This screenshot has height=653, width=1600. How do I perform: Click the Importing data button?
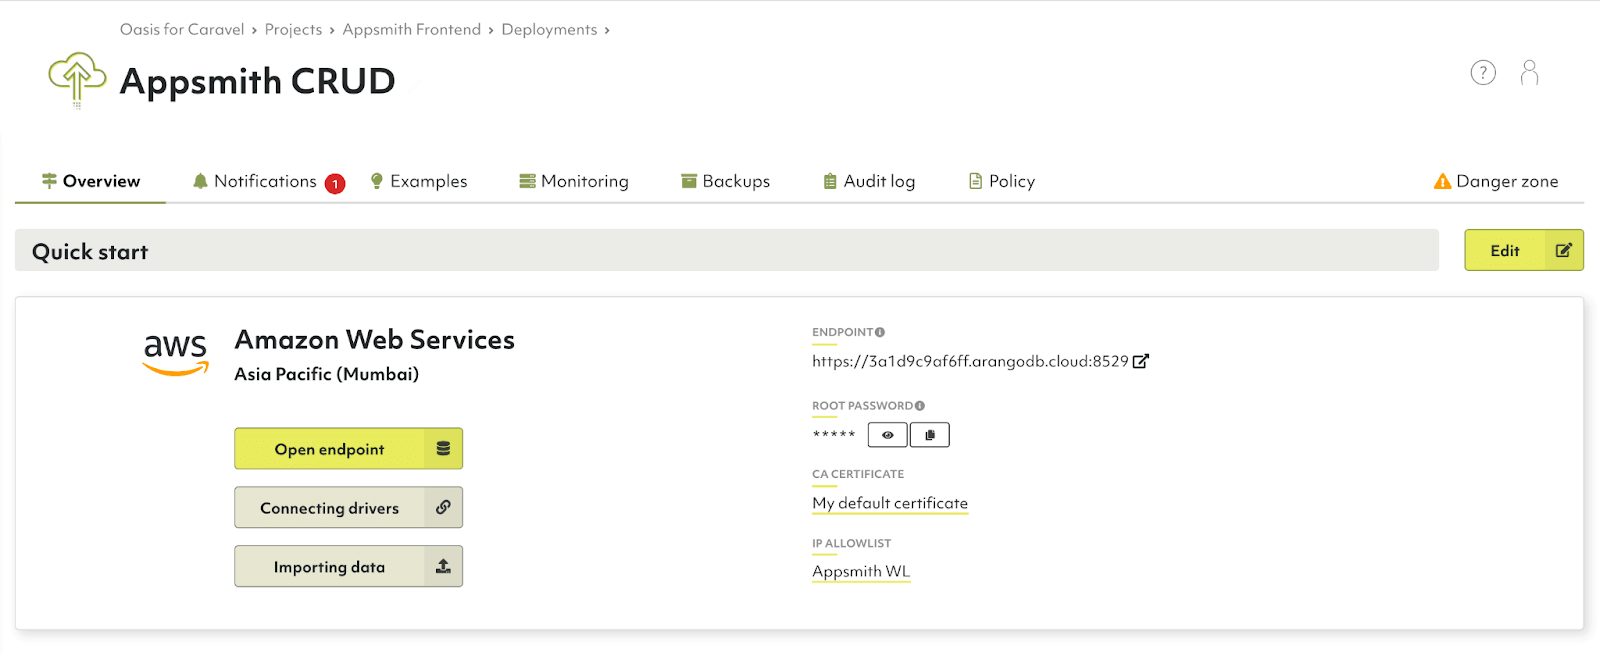coord(348,567)
